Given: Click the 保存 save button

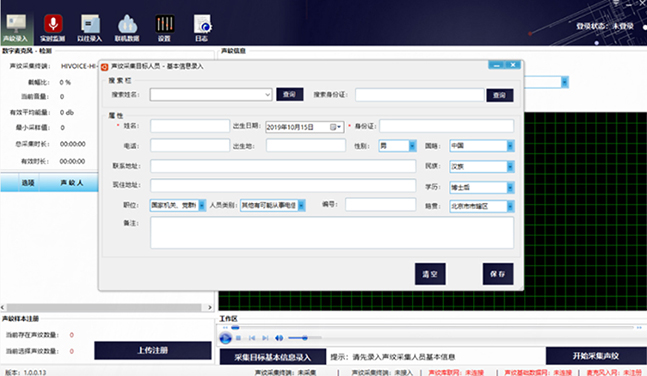Looking at the screenshot, I should (x=498, y=274).
